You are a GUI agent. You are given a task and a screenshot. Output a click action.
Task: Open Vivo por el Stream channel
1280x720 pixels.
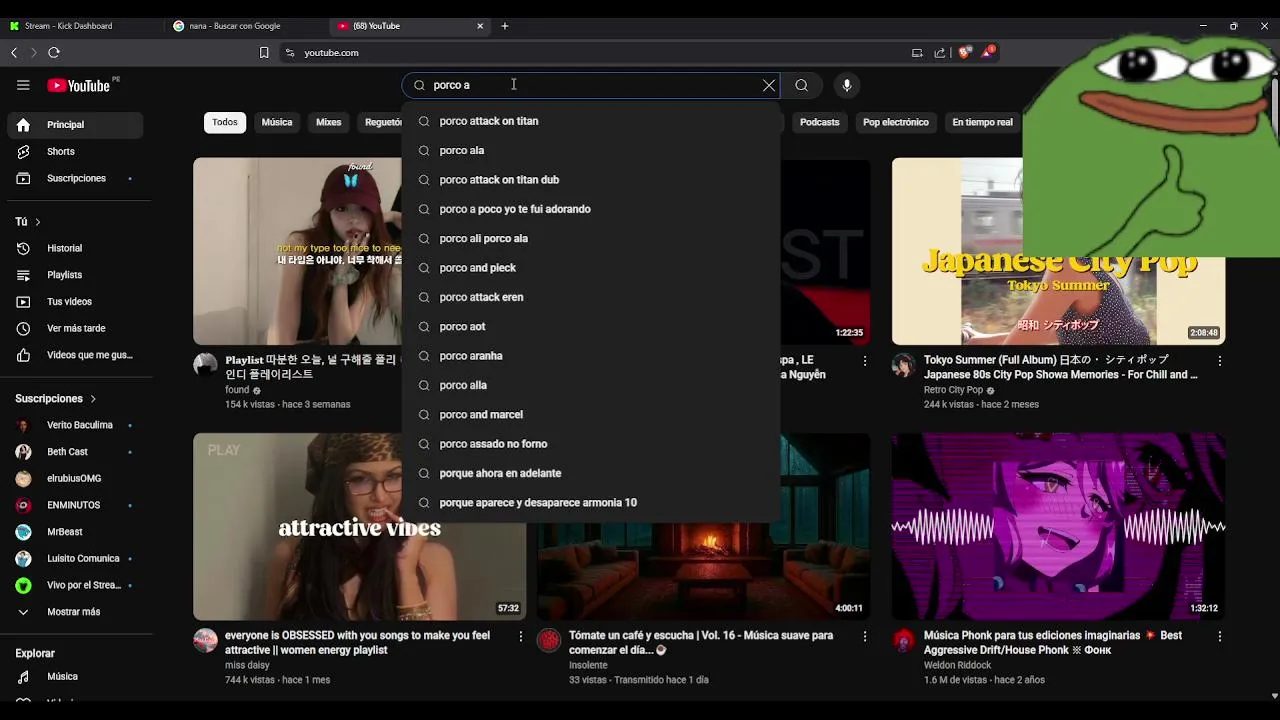[x=76, y=585]
